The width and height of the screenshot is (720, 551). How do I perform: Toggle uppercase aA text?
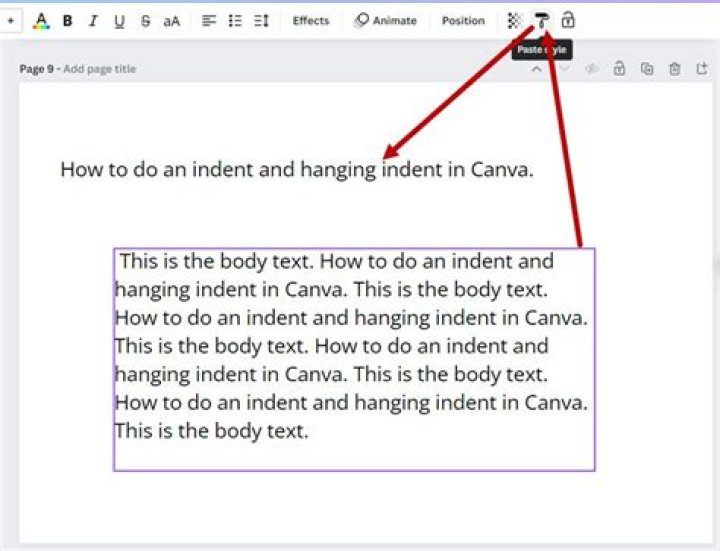172,21
